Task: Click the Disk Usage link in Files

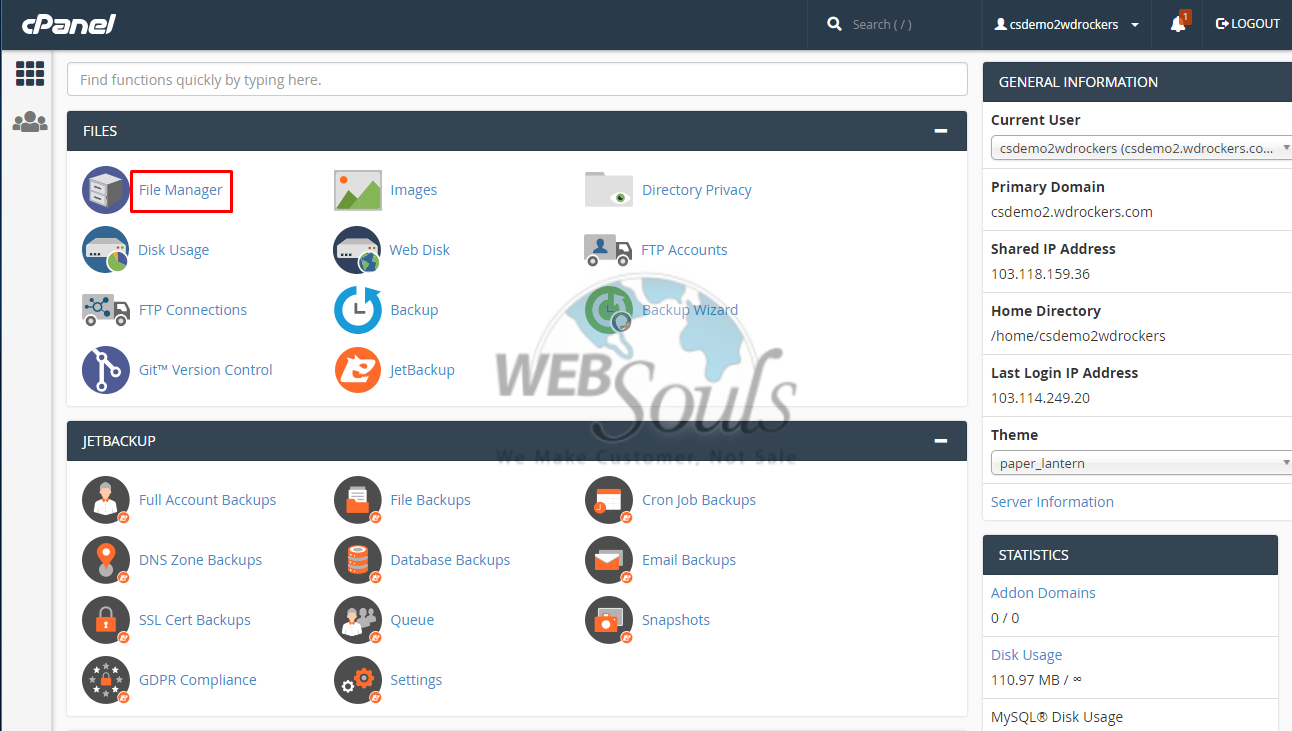Action: pos(174,250)
